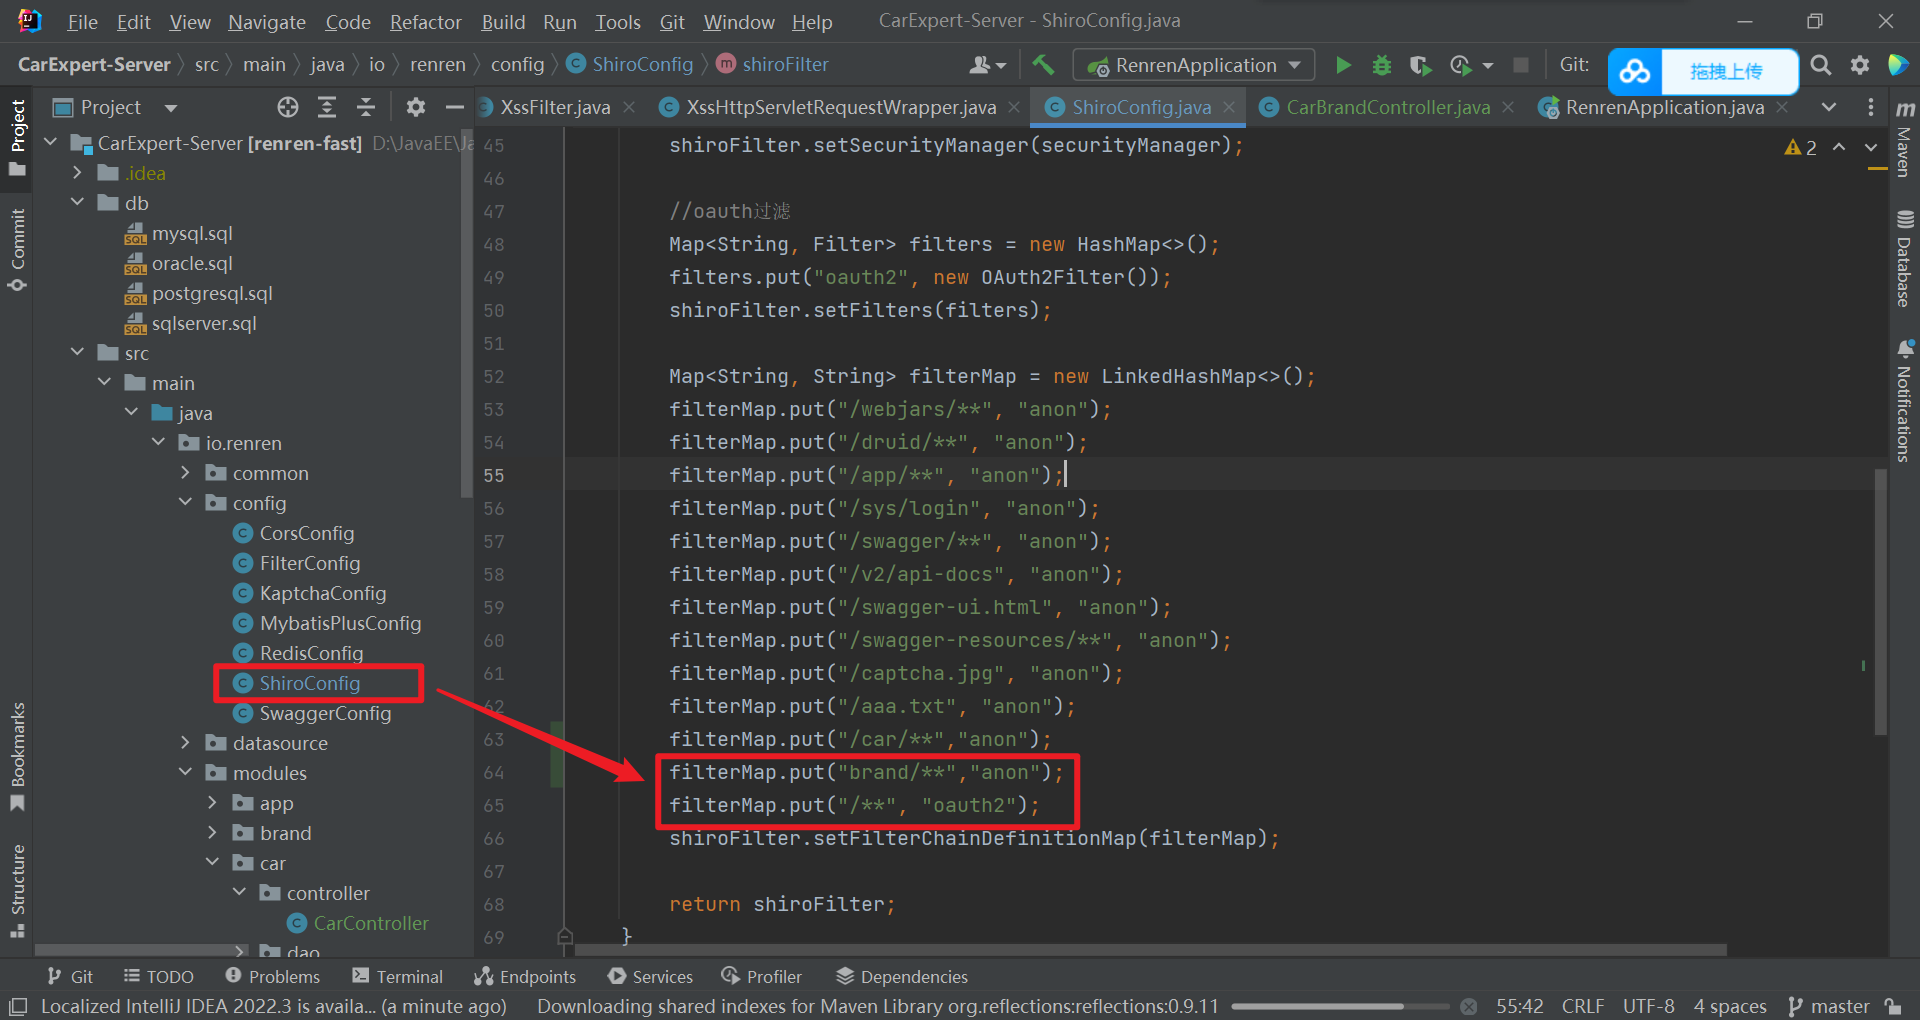Select opened file target icon in Project panel
Image resolution: width=1920 pixels, height=1020 pixels.
288,107
